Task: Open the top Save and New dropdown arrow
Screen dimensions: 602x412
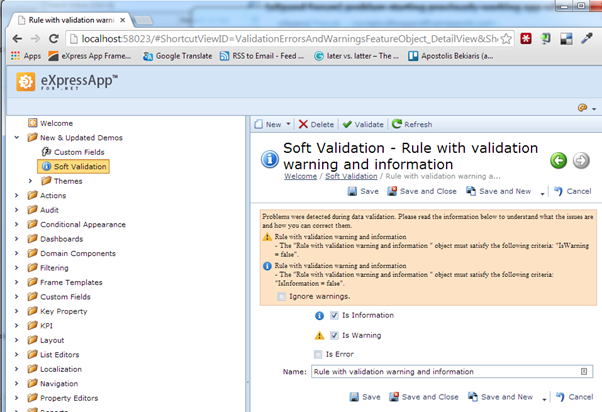Action: coord(542,193)
